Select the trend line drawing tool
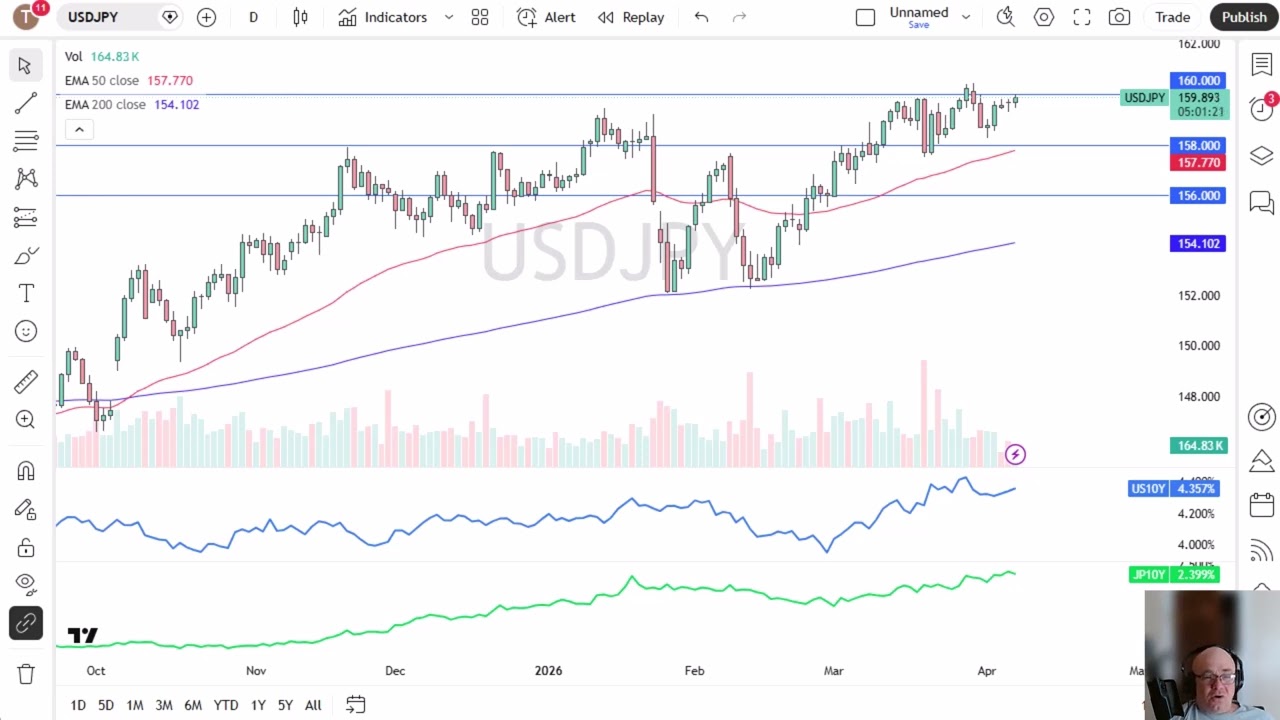 tap(25, 103)
